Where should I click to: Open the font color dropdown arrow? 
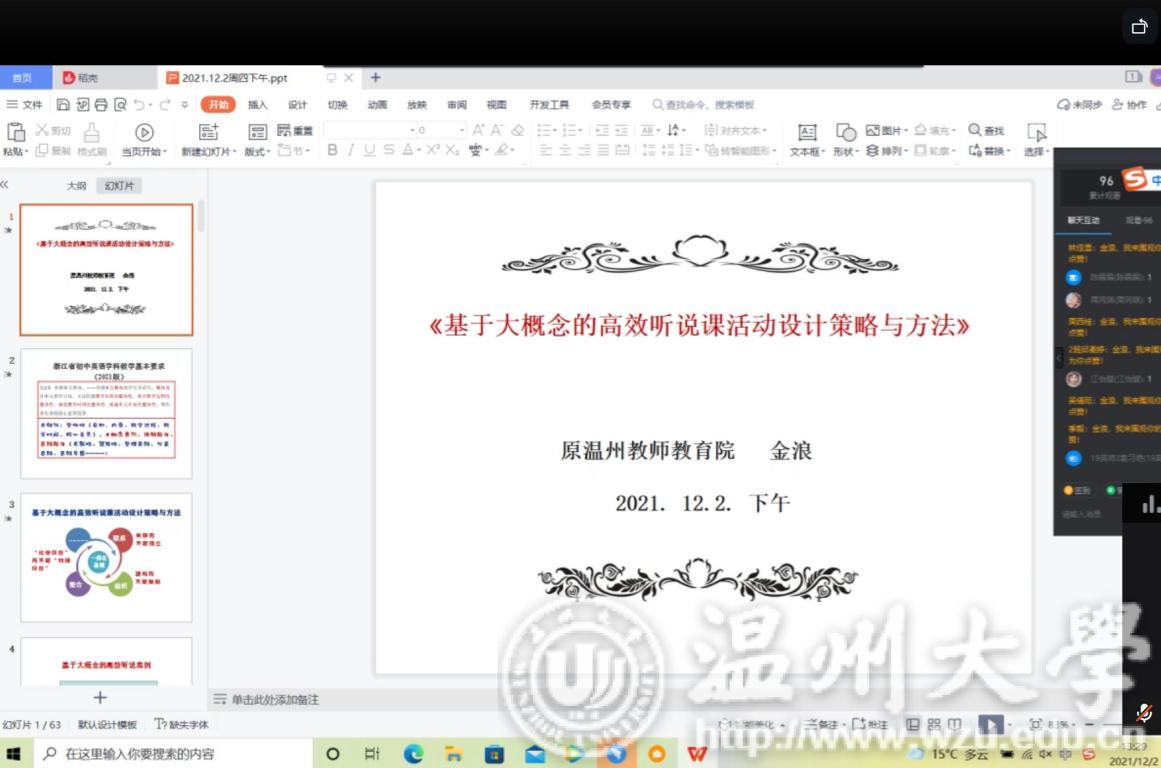(x=418, y=150)
